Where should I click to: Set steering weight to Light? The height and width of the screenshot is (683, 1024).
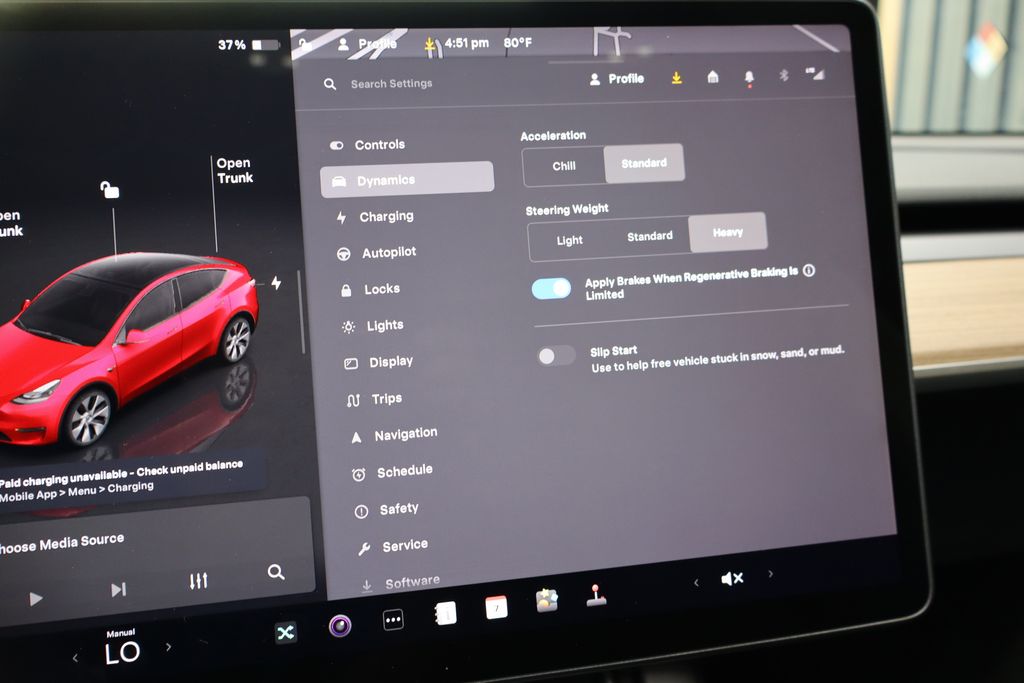tap(570, 240)
